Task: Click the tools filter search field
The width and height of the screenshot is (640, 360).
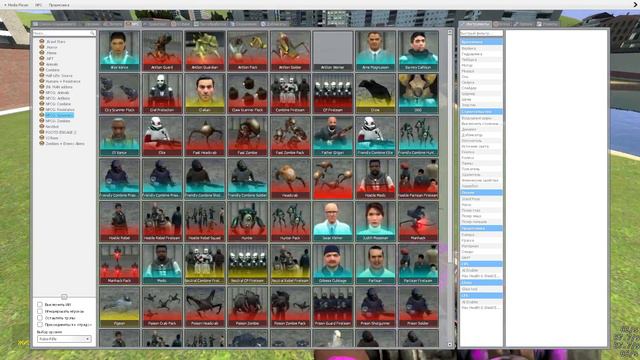Action: [481, 33]
